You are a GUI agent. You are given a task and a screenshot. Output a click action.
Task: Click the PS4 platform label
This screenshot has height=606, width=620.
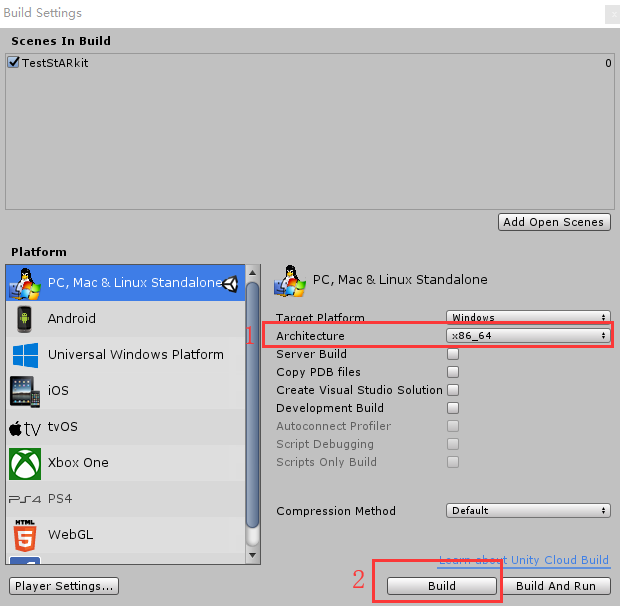pos(60,499)
